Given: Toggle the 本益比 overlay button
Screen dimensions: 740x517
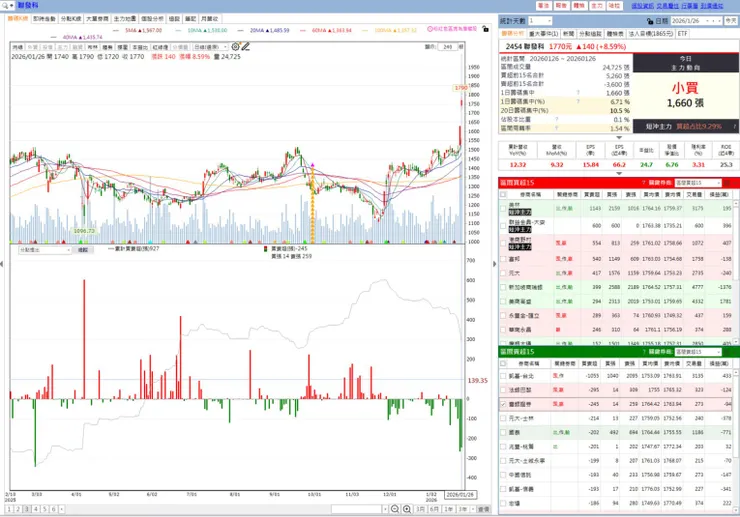Looking at the screenshot, I should click(140, 47).
